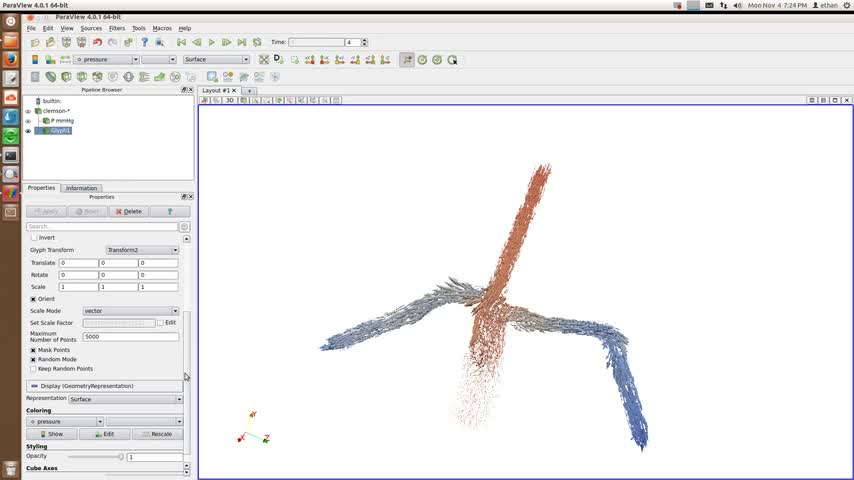Screen dimensions: 854x480
Task: Add a new layout tab with the plus button
Action: pos(249,91)
